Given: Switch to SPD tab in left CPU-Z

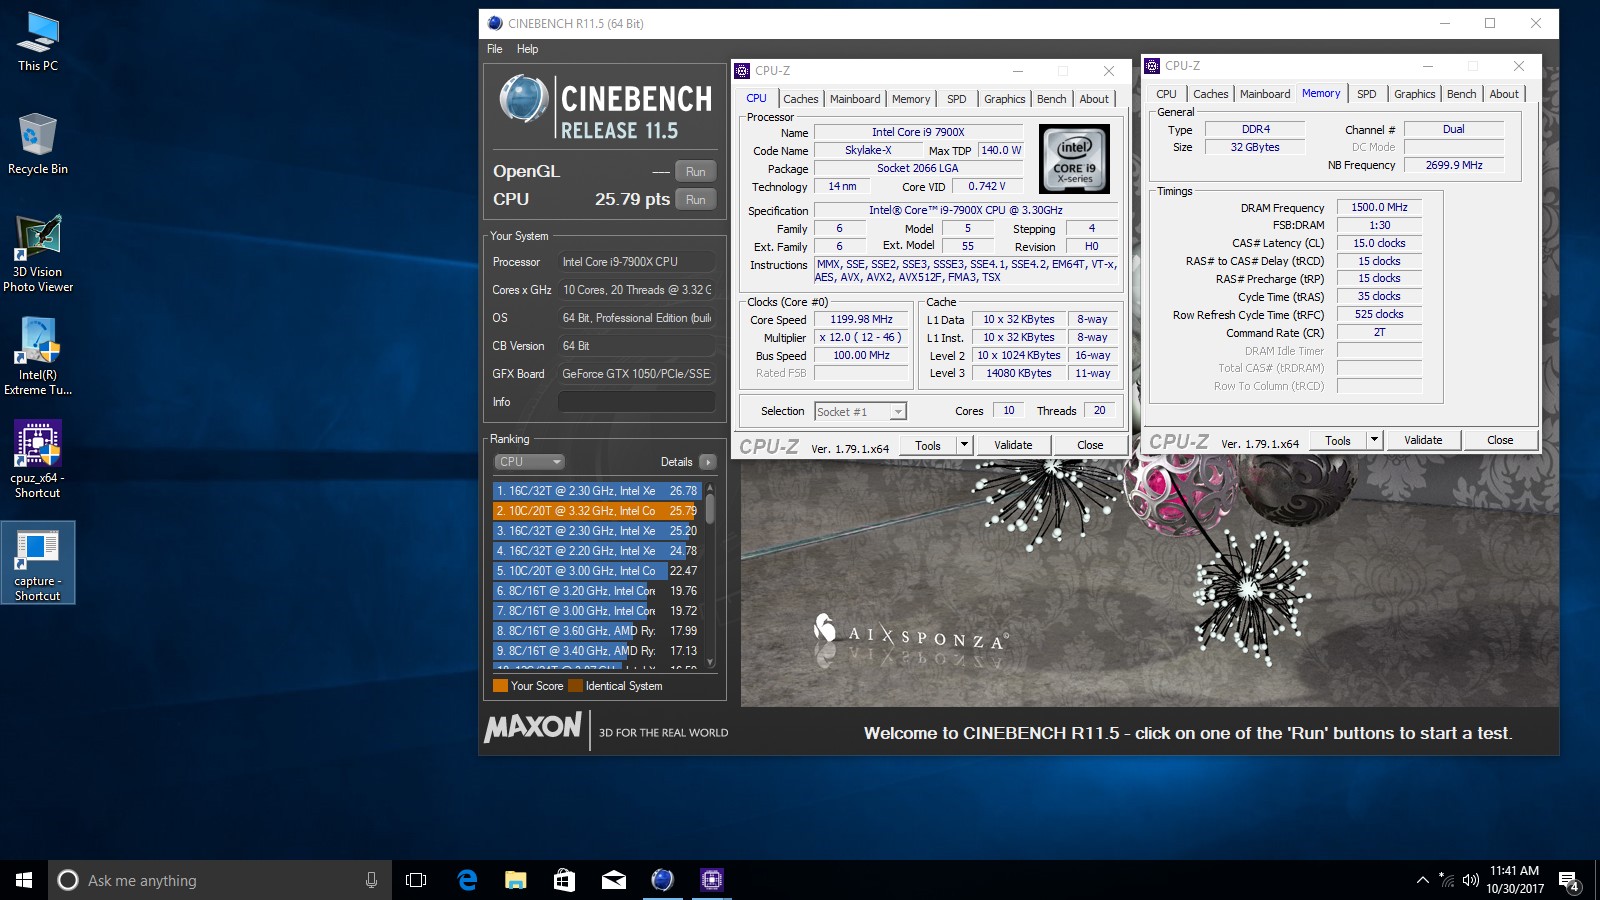Looking at the screenshot, I should coord(957,99).
